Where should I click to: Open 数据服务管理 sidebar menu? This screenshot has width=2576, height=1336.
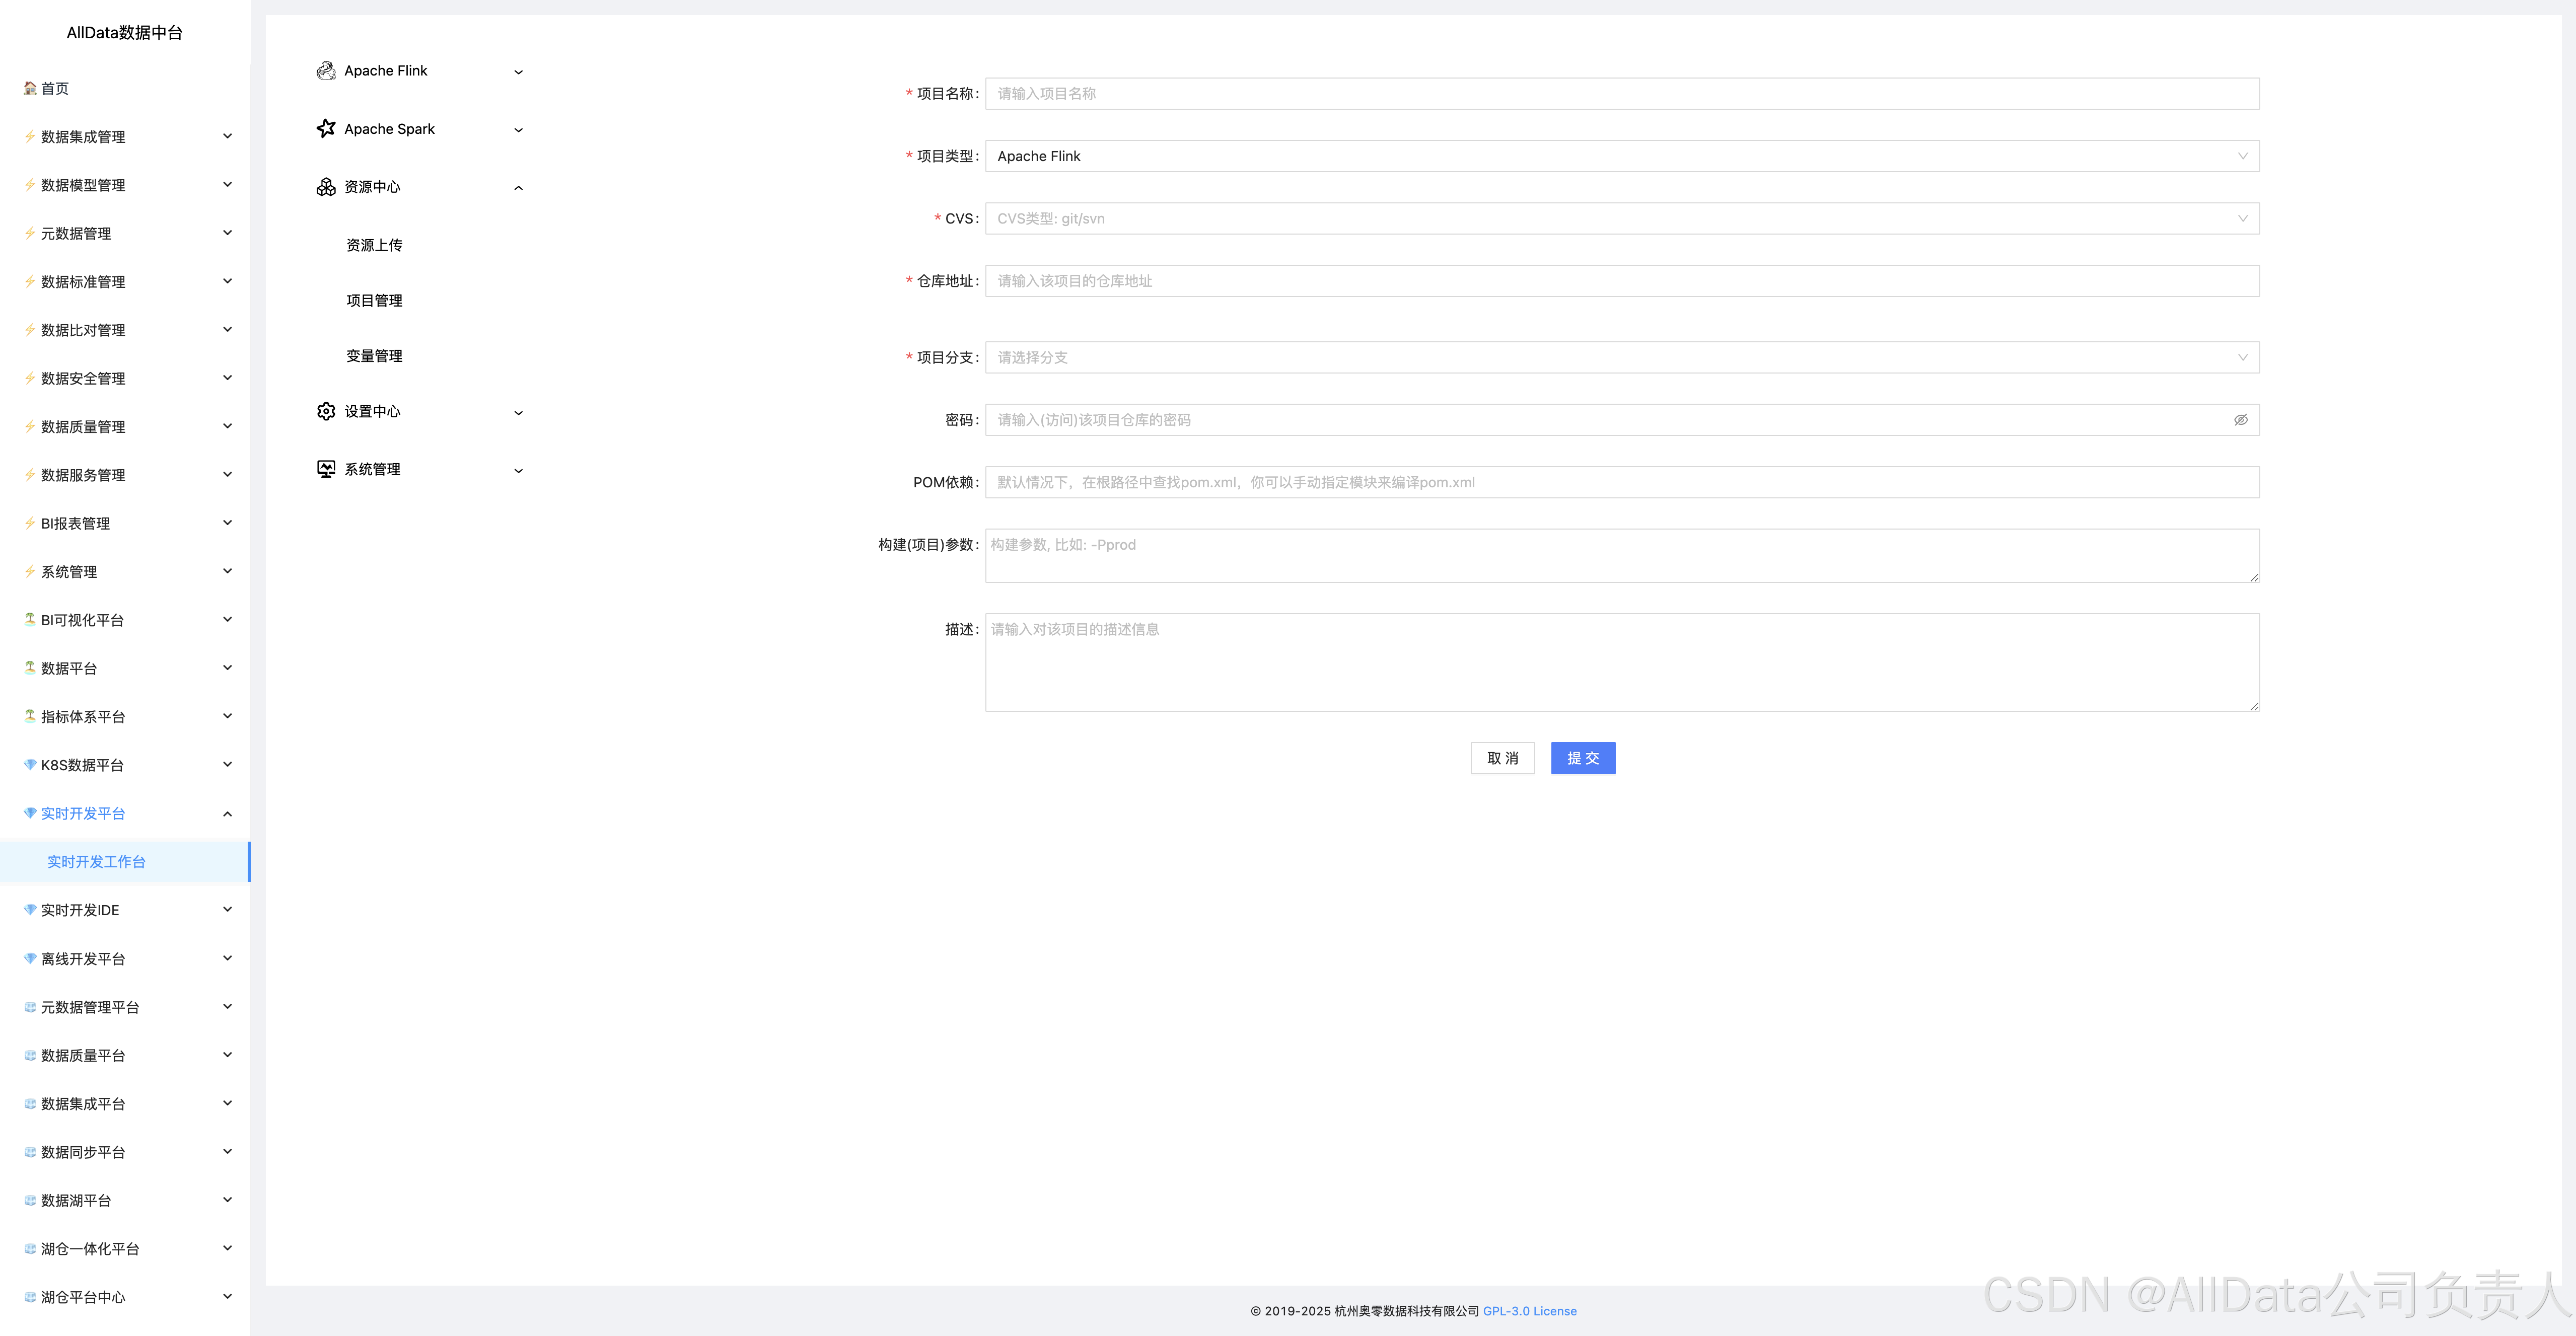(x=125, y=475)
